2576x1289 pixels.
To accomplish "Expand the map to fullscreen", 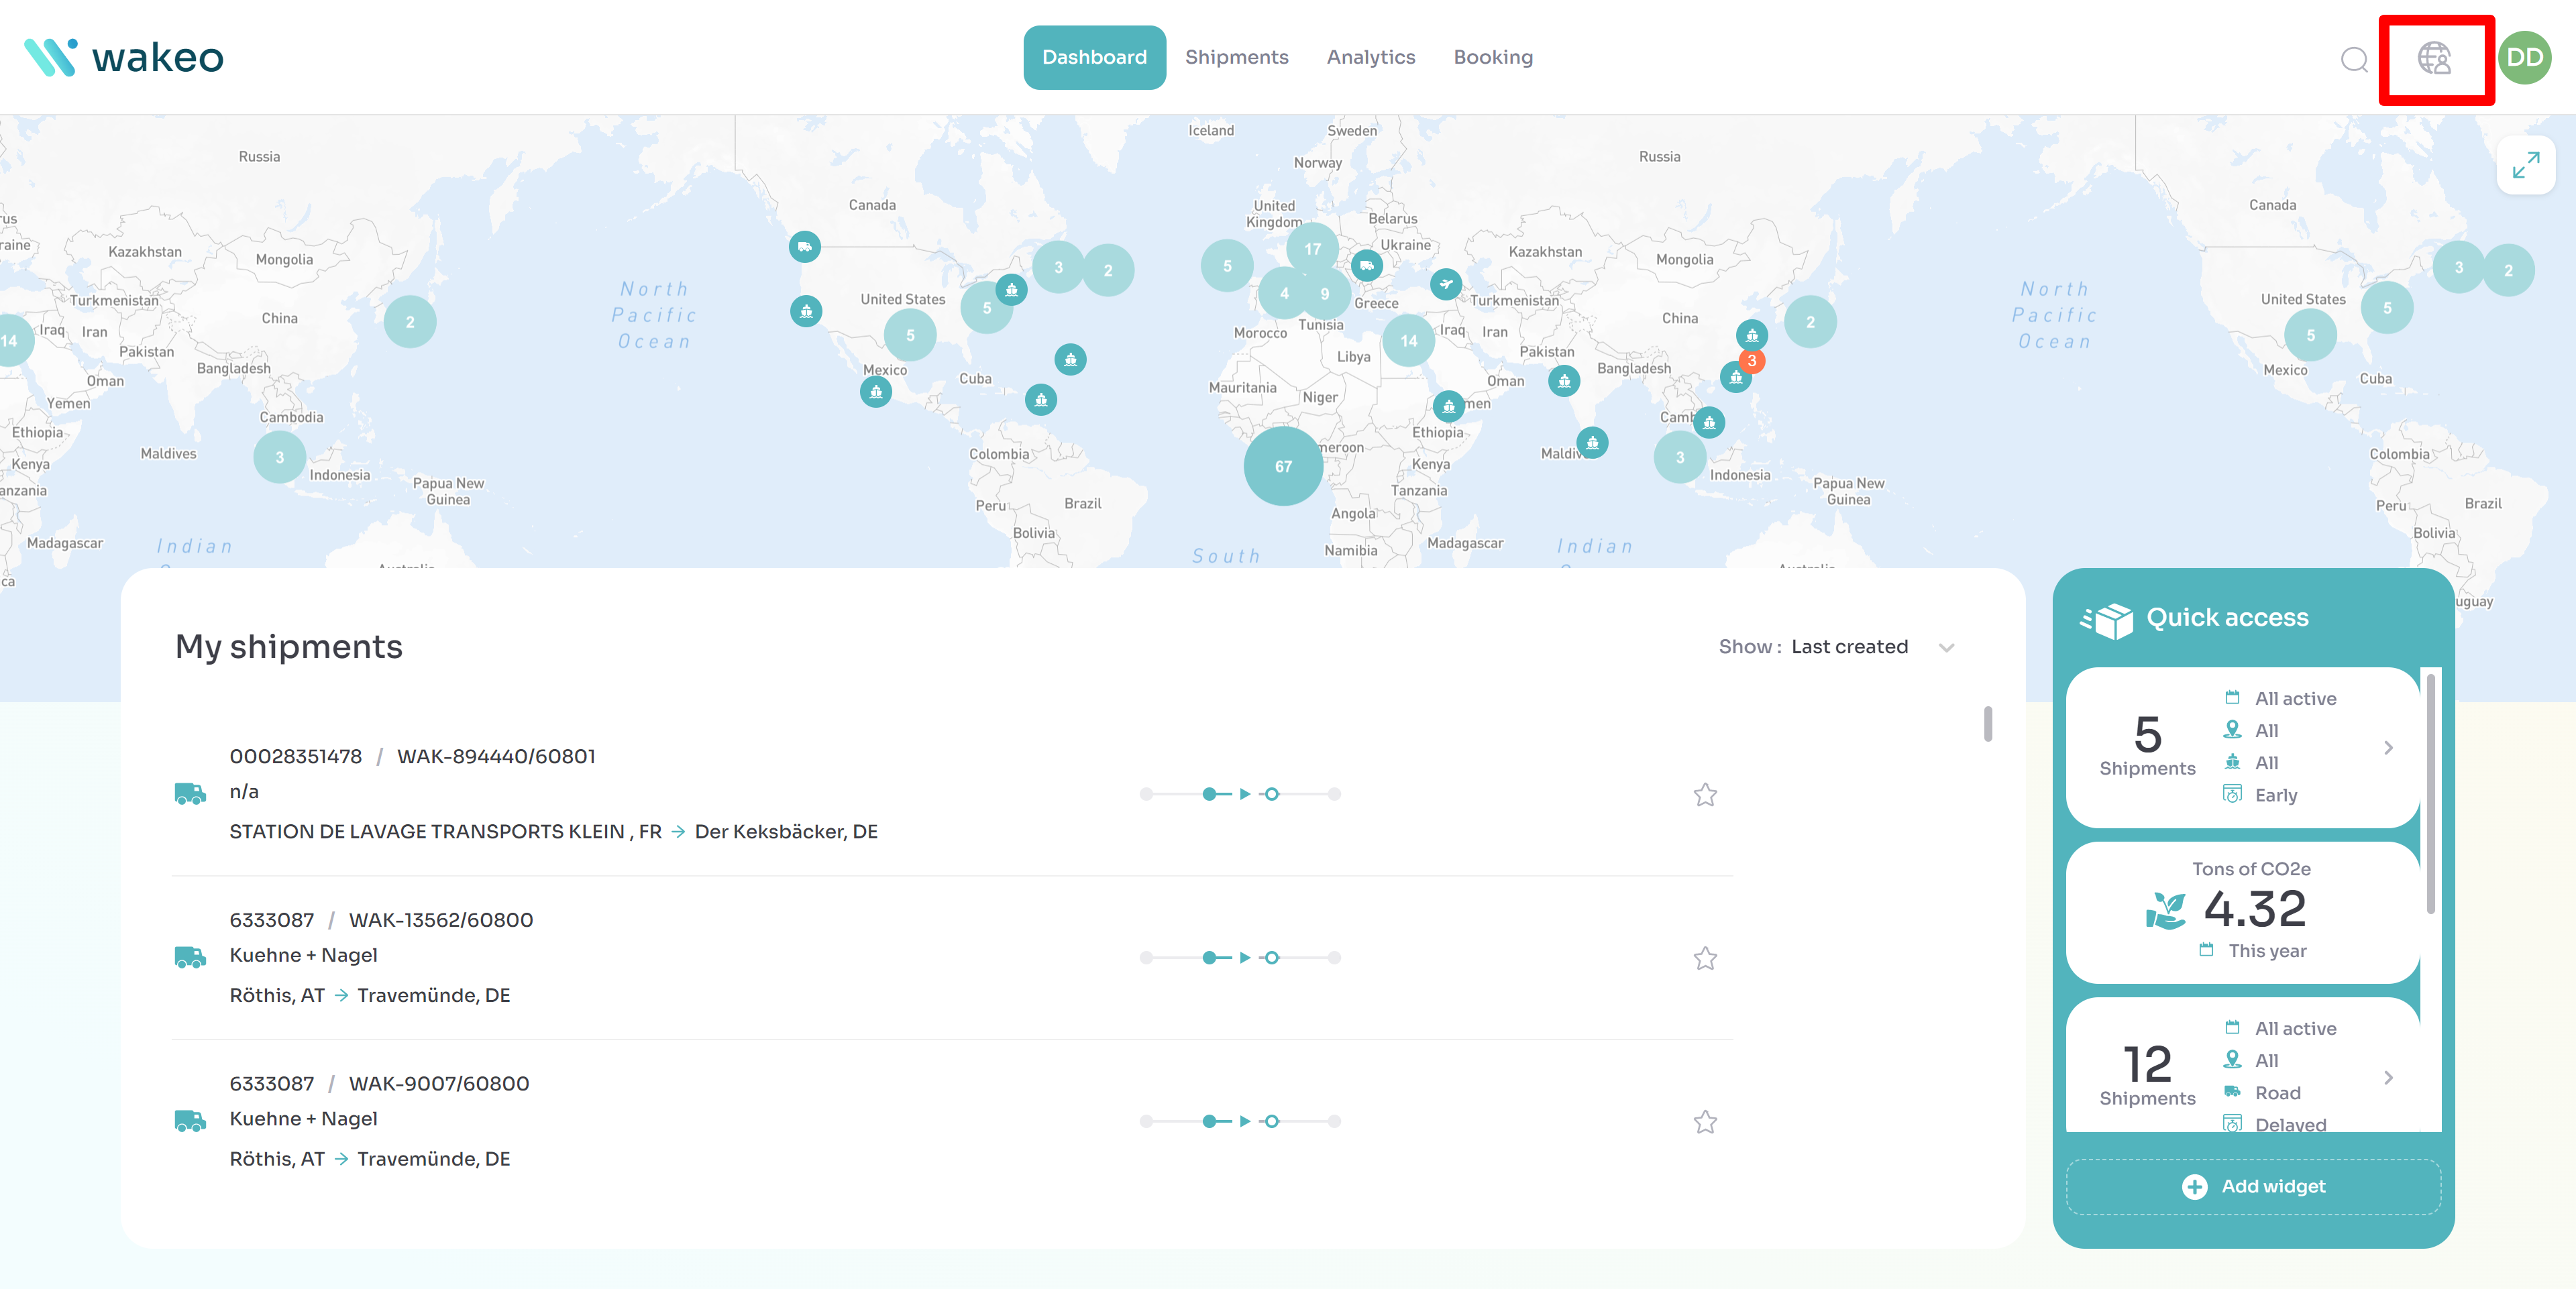I will (2525, 165).
